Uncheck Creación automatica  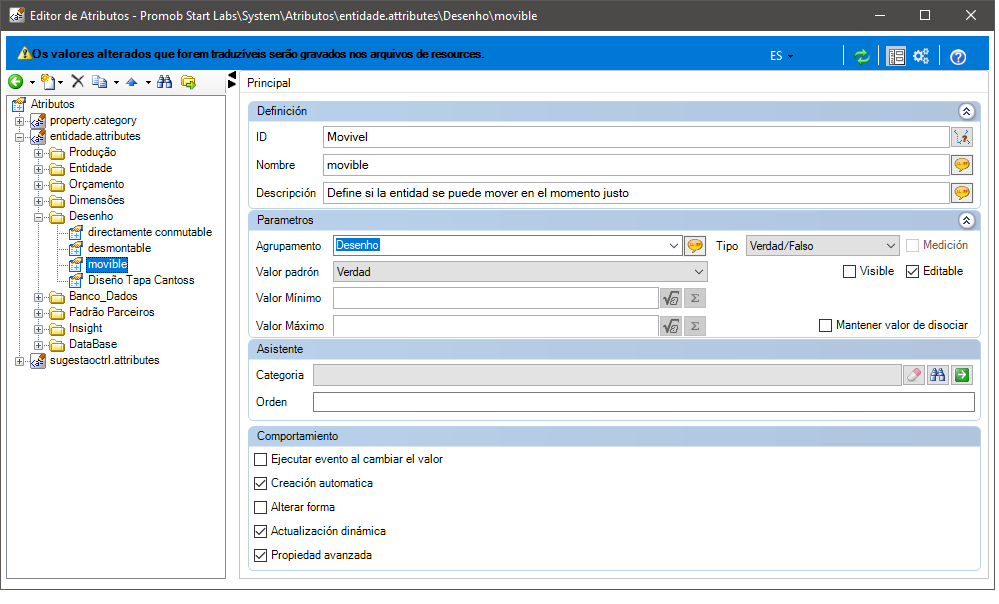(260, 484)
